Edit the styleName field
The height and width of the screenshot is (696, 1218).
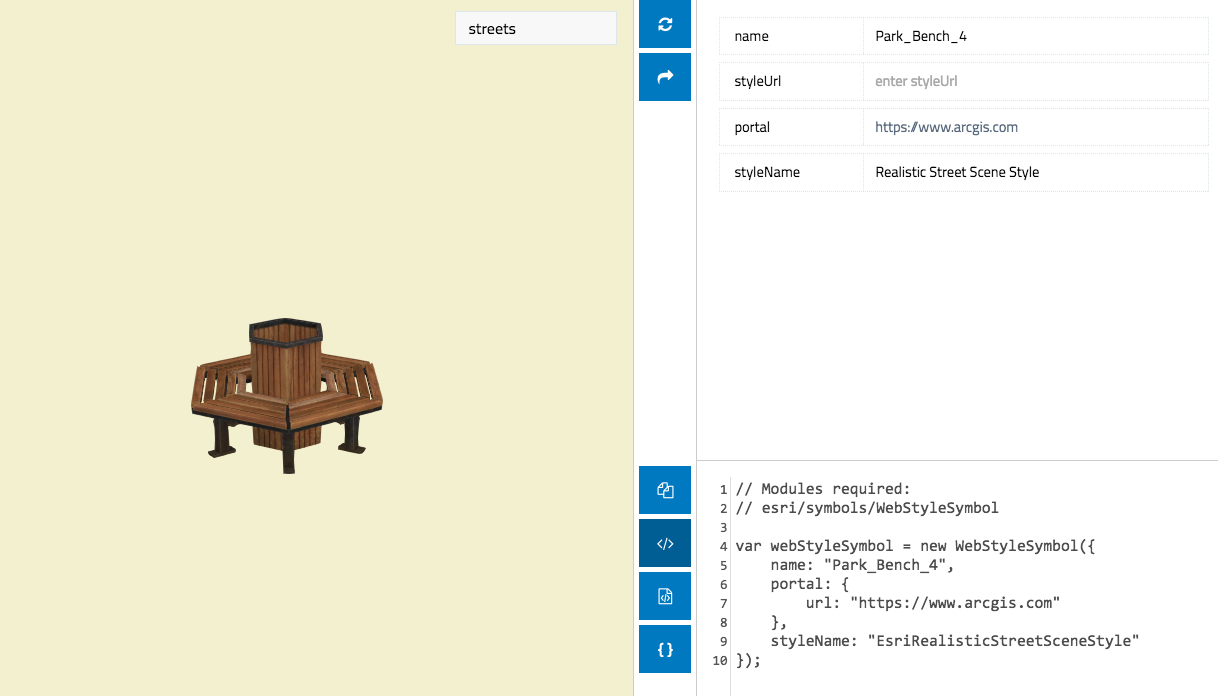(x=1036, y=172)
